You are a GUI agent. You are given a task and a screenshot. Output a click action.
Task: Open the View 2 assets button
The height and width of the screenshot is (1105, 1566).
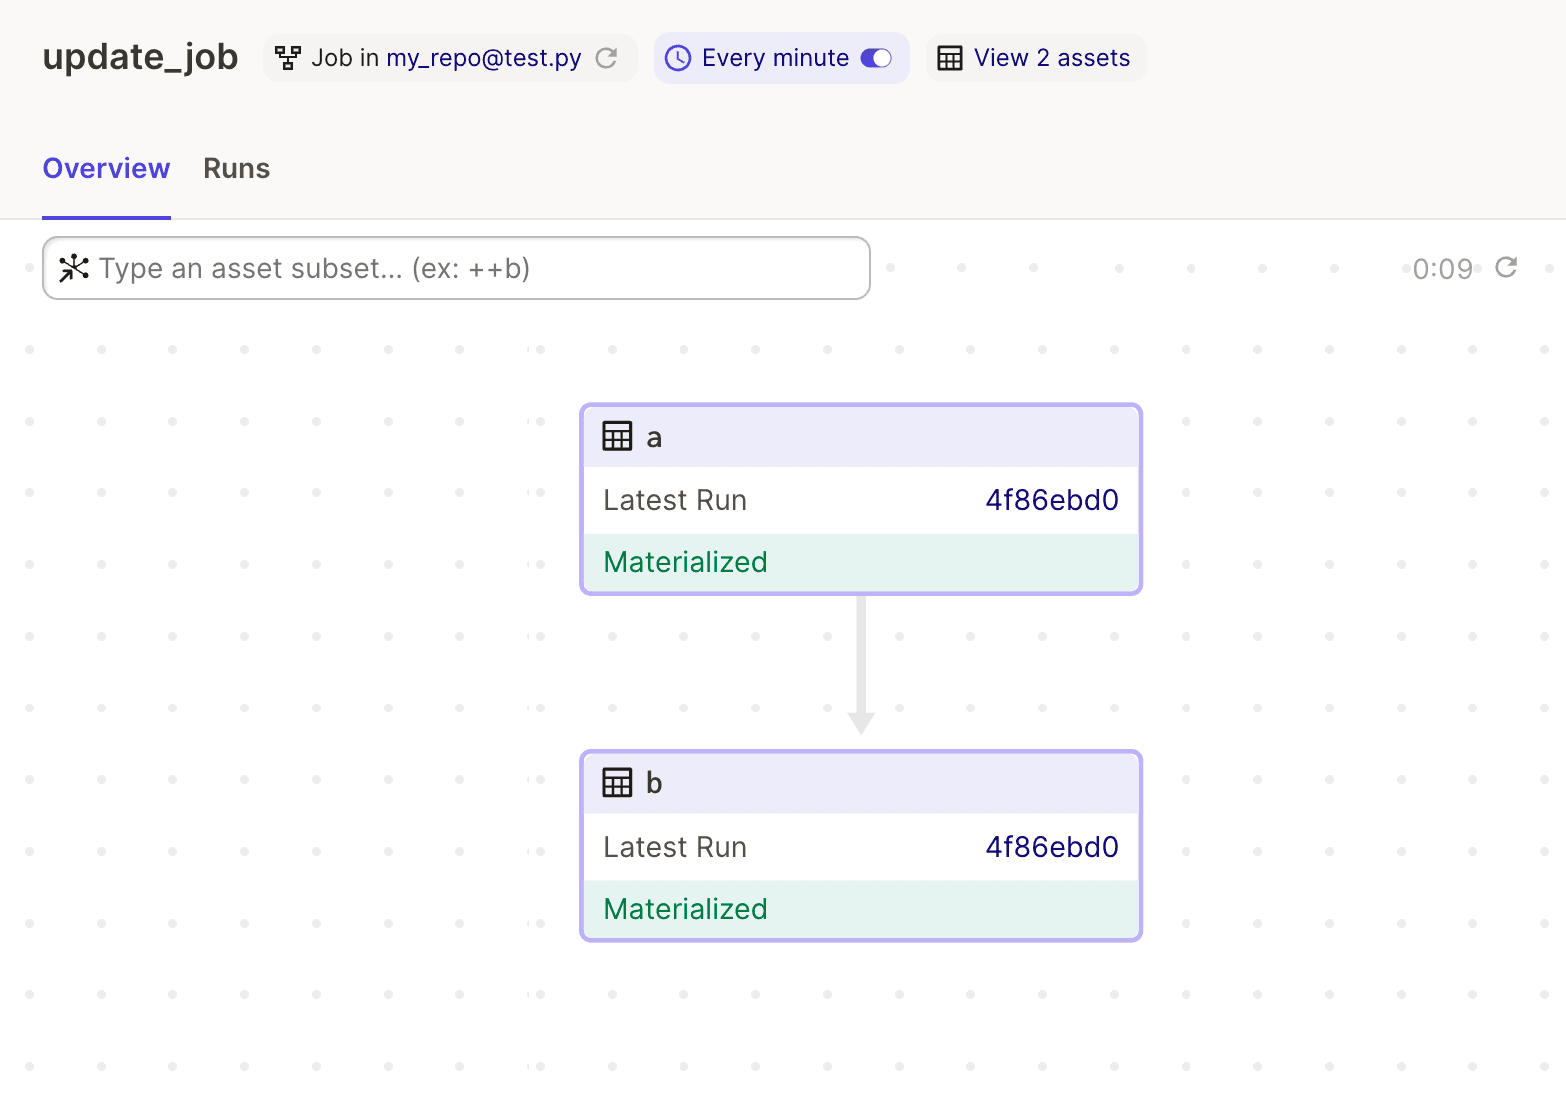pos(1035,58)
